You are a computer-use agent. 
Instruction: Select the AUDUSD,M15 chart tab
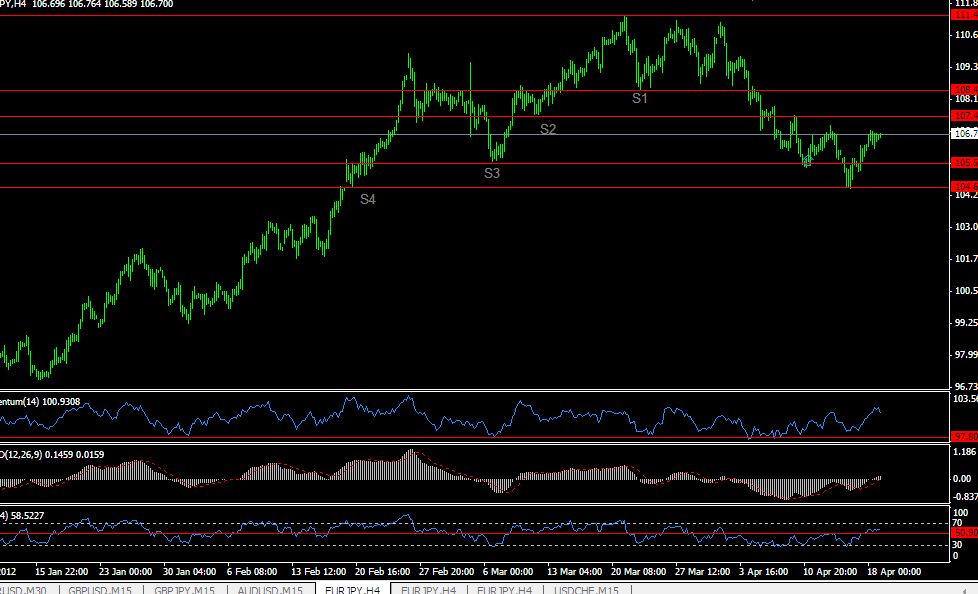[270, 589]
